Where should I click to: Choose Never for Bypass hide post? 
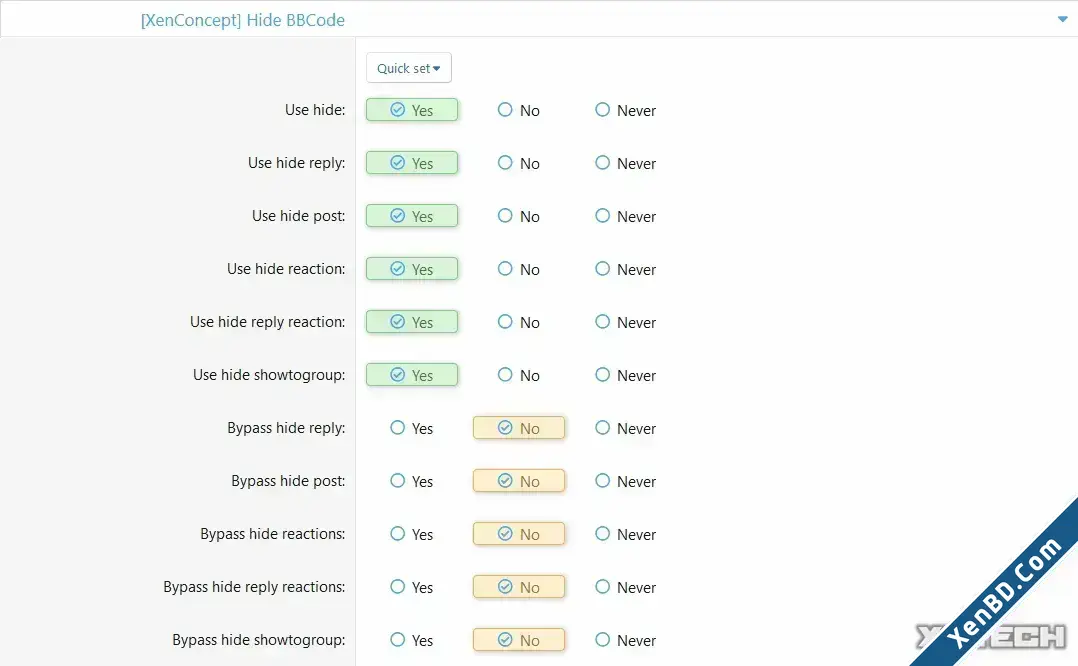coord(625,480)
